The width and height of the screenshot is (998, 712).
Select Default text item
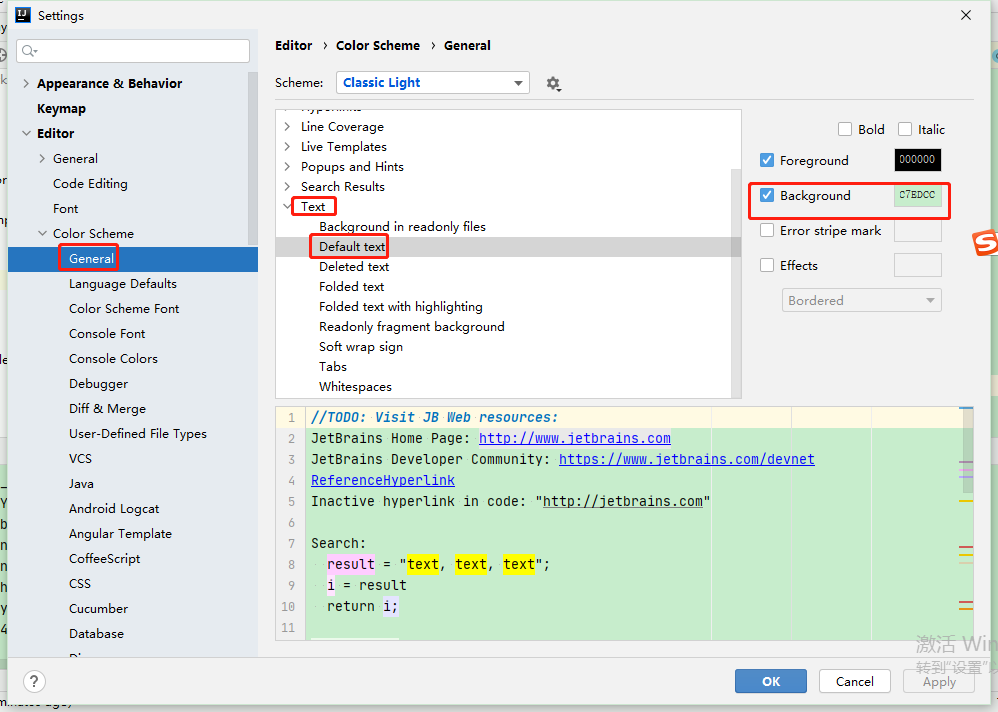[352, 246]
